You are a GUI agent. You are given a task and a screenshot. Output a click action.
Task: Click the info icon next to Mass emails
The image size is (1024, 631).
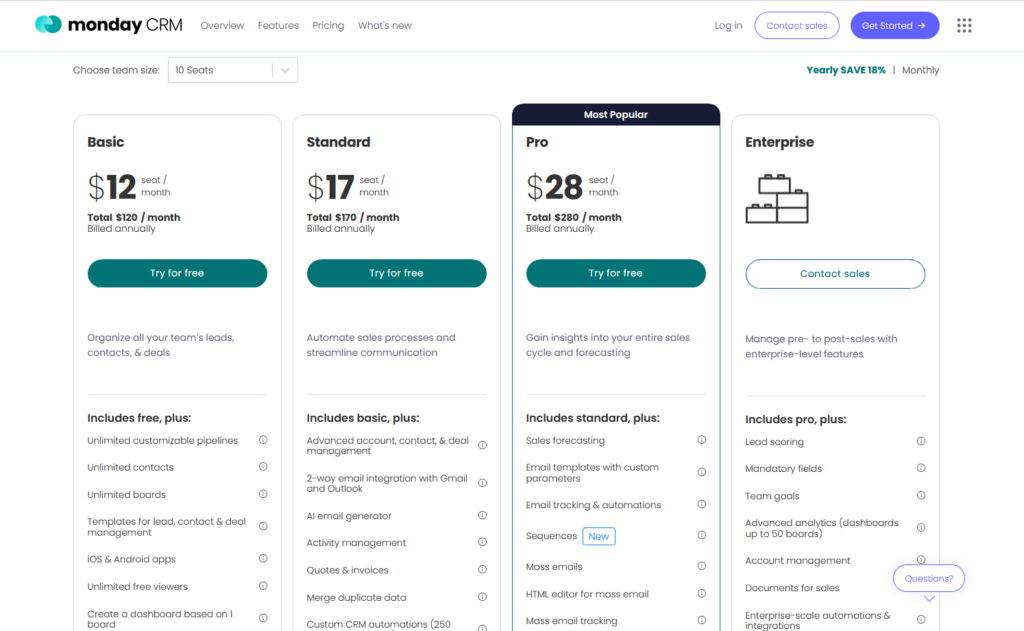(702, 564)
